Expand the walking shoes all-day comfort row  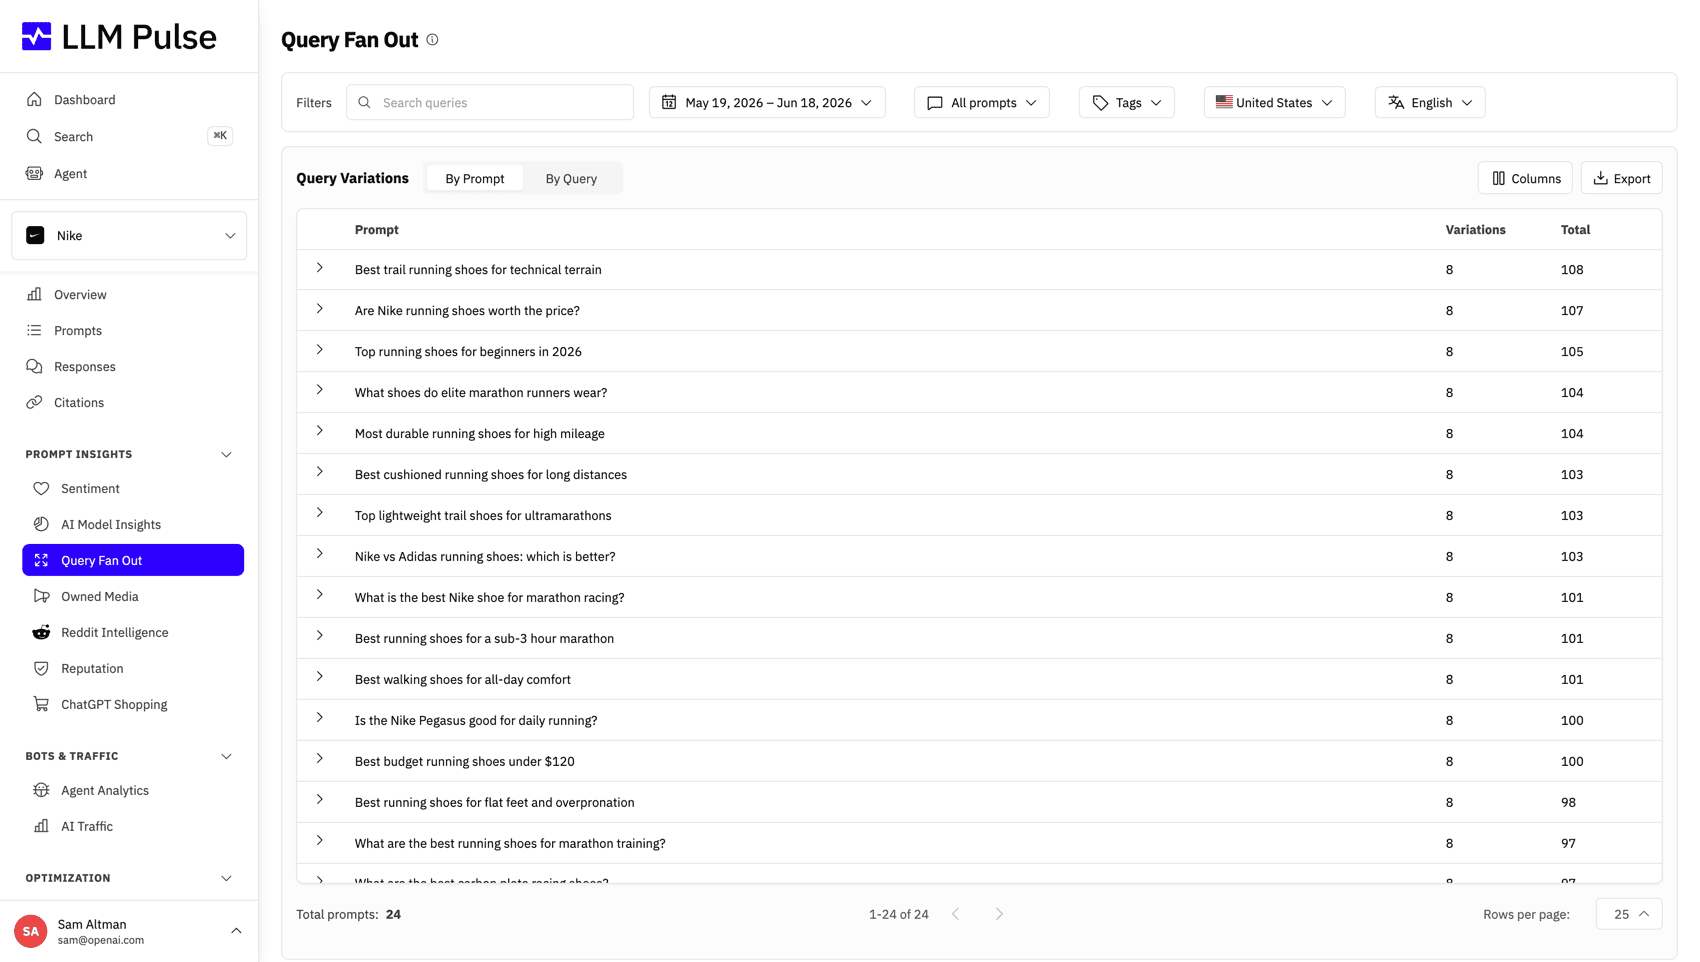(320, 677)
